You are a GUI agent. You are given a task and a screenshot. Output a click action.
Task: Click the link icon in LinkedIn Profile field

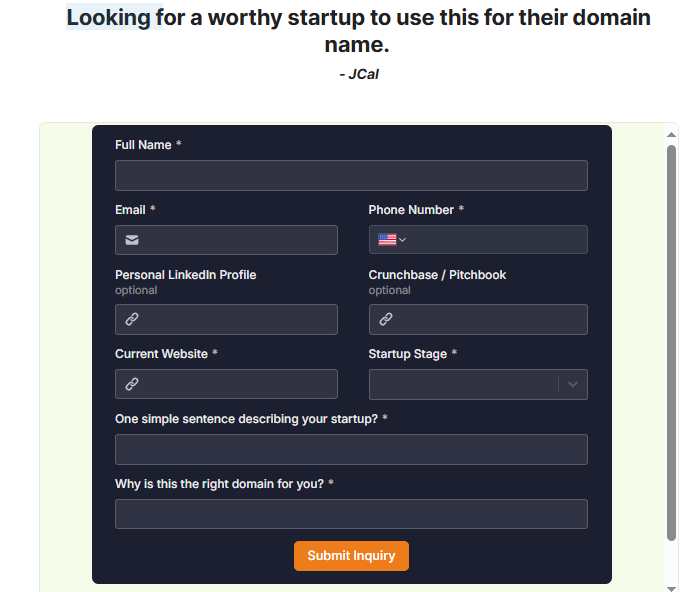pyautogui.click(x=132, y=320)
